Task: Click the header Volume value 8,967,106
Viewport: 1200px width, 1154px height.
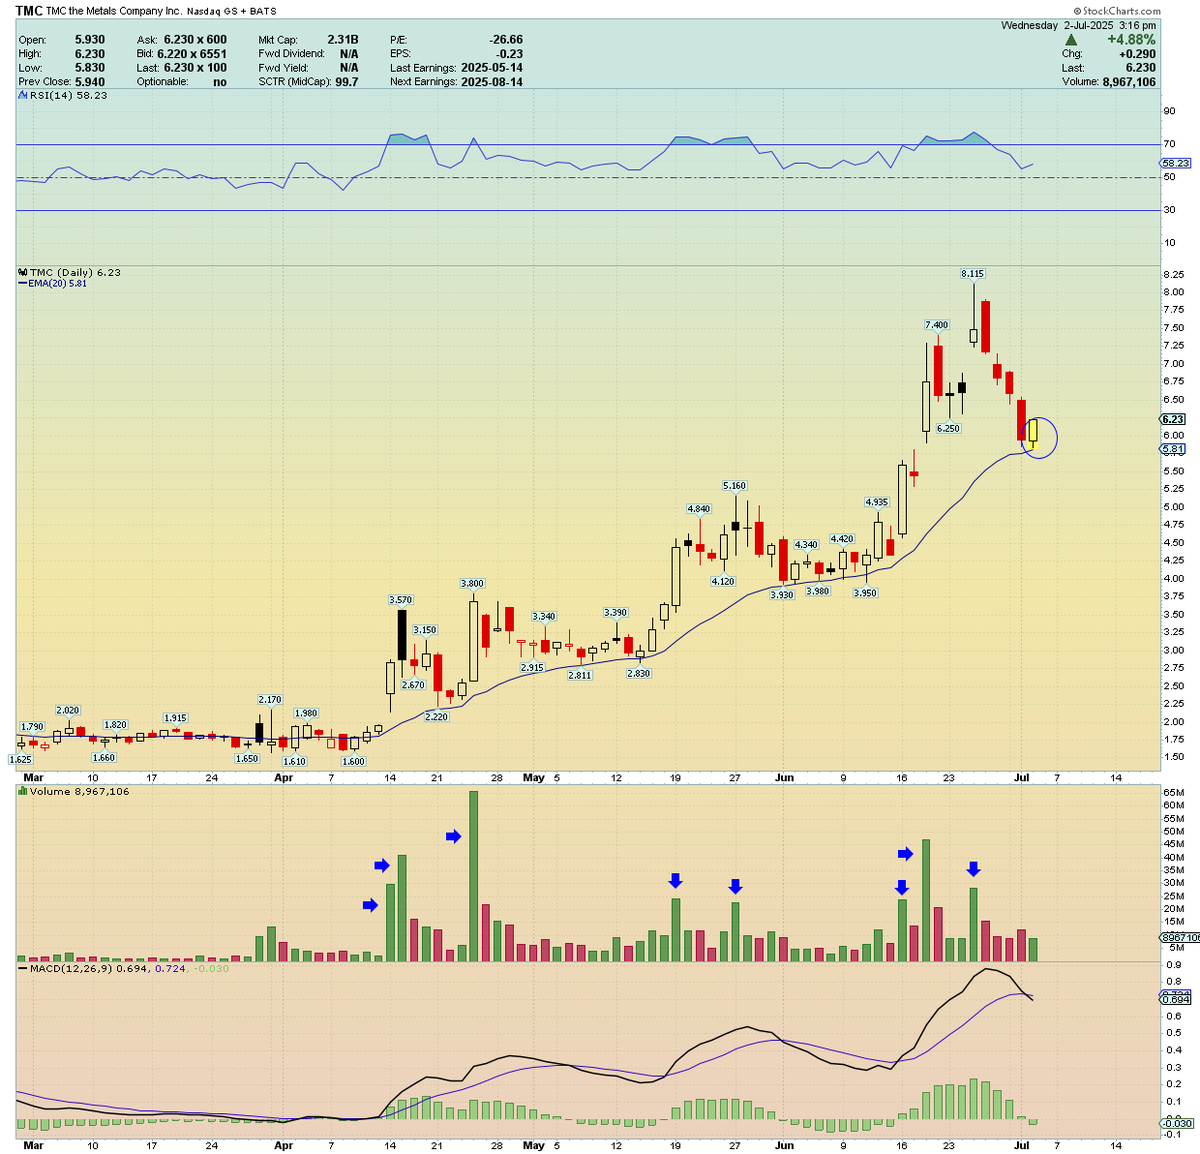Action: point(1129,82)
